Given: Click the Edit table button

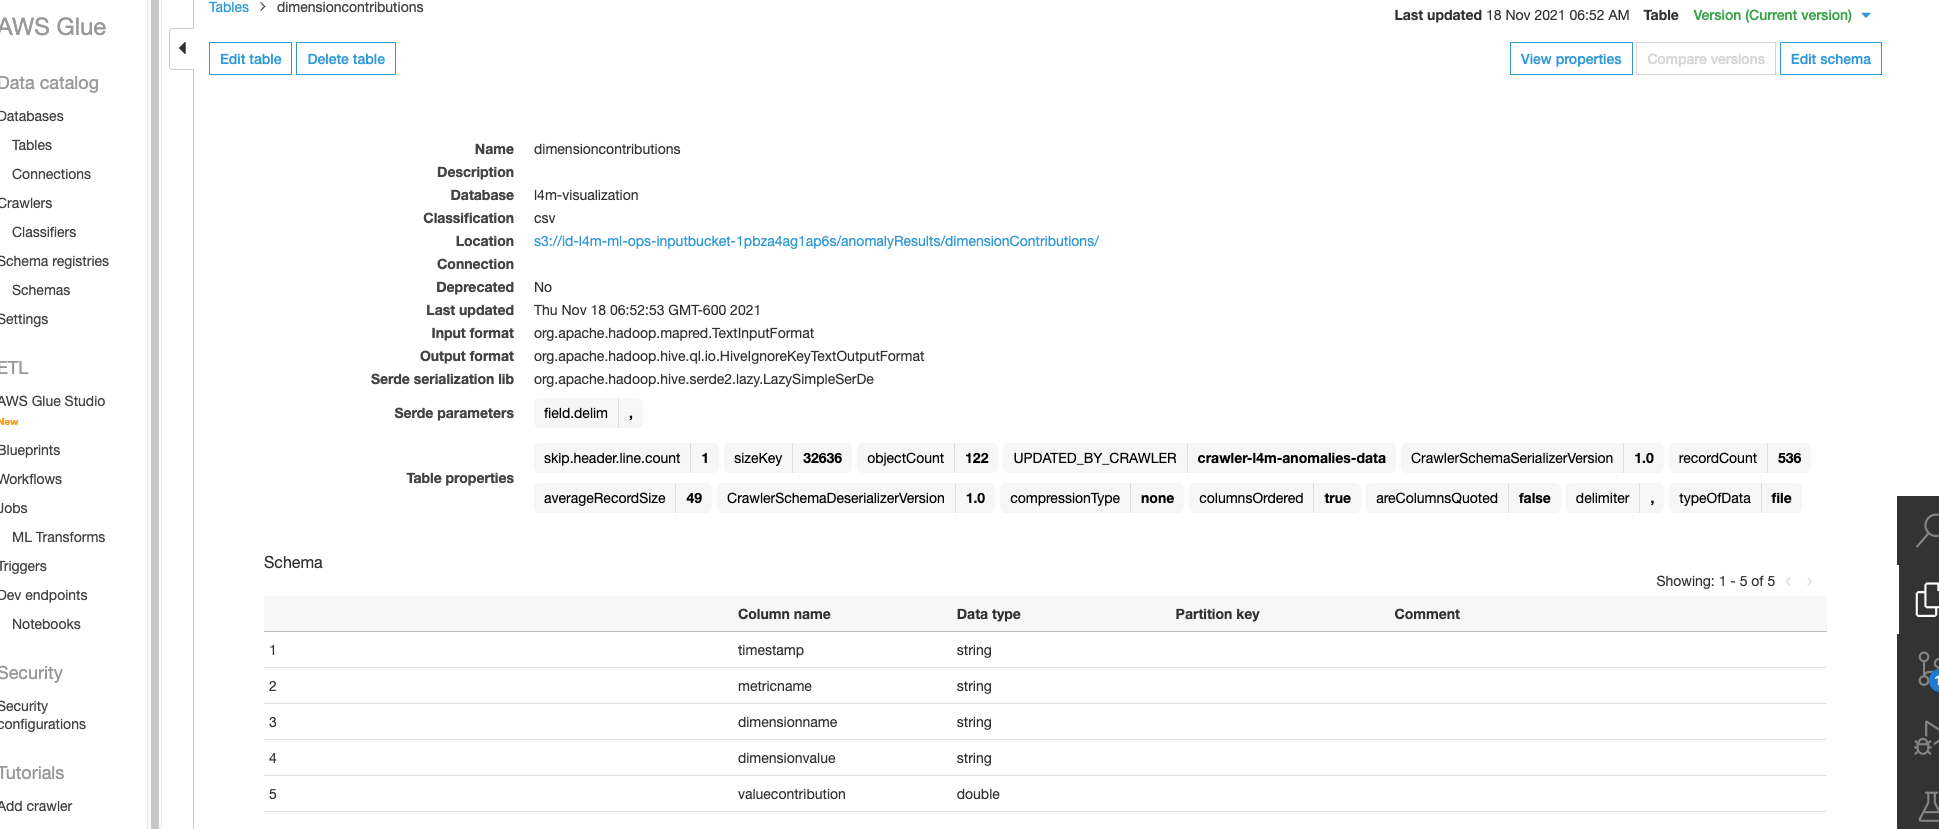Looking at the screenshot, I should click(250, 59).
